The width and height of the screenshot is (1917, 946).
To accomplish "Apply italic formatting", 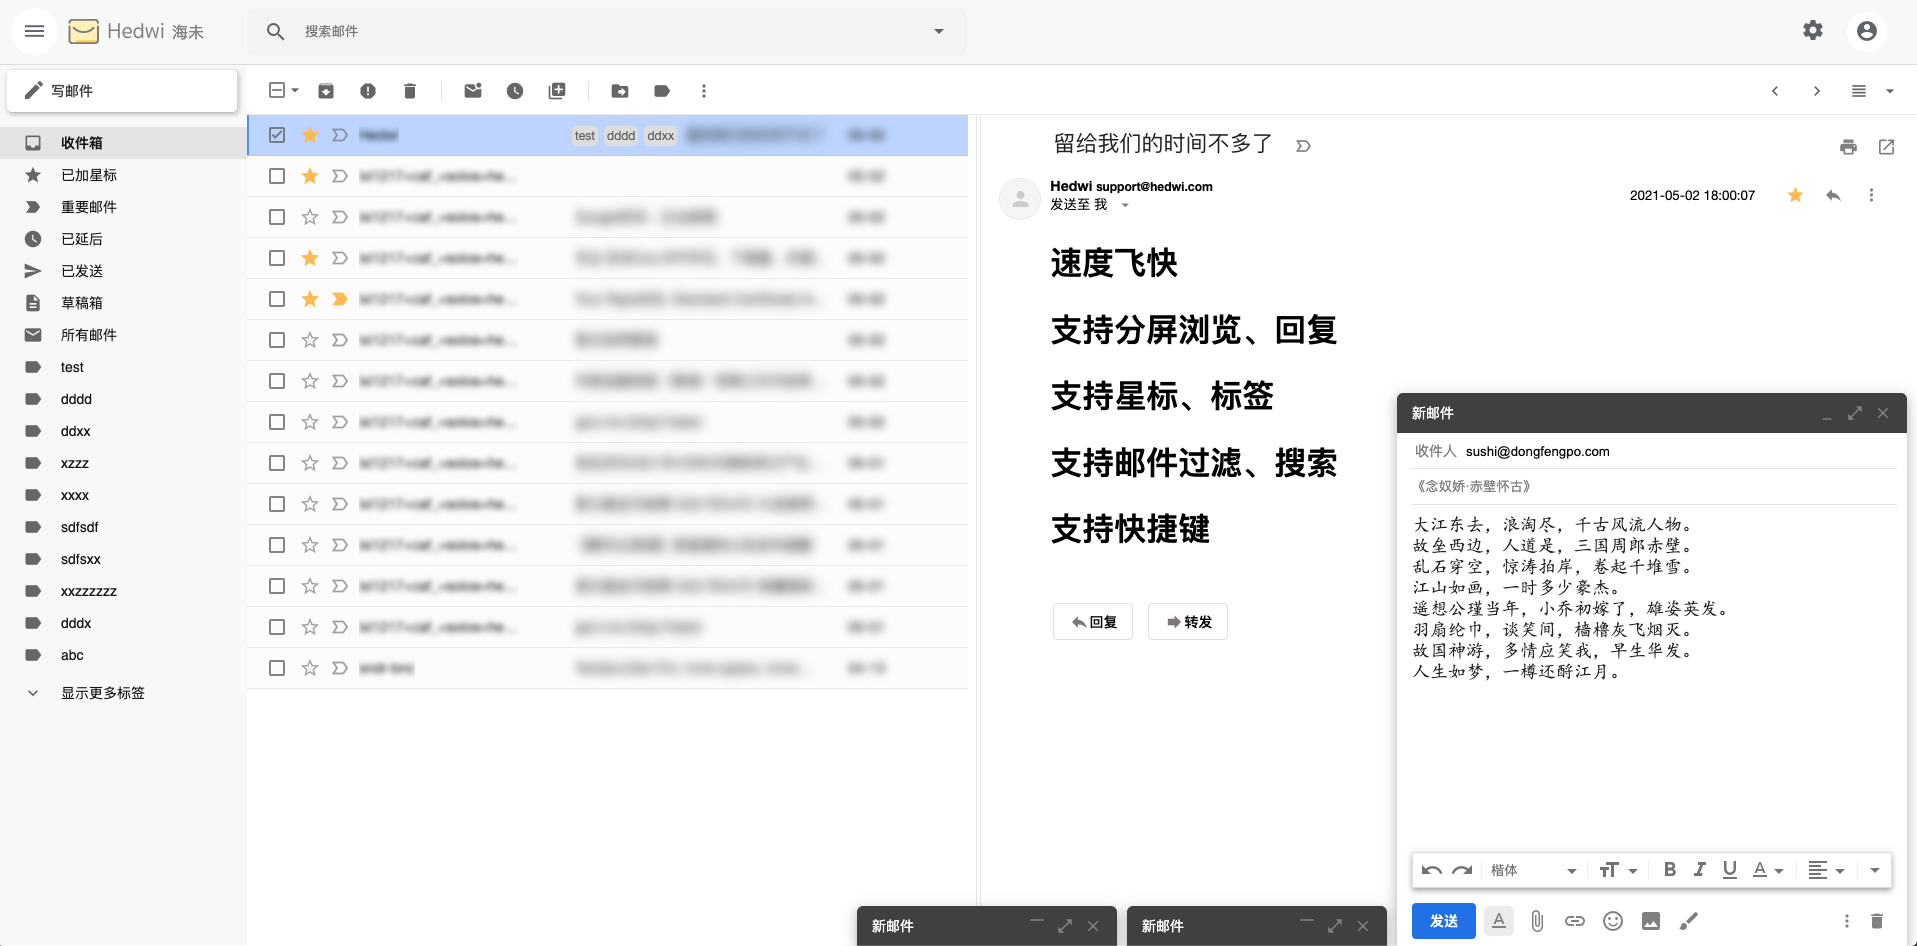I will click(x=1700, y=870).
